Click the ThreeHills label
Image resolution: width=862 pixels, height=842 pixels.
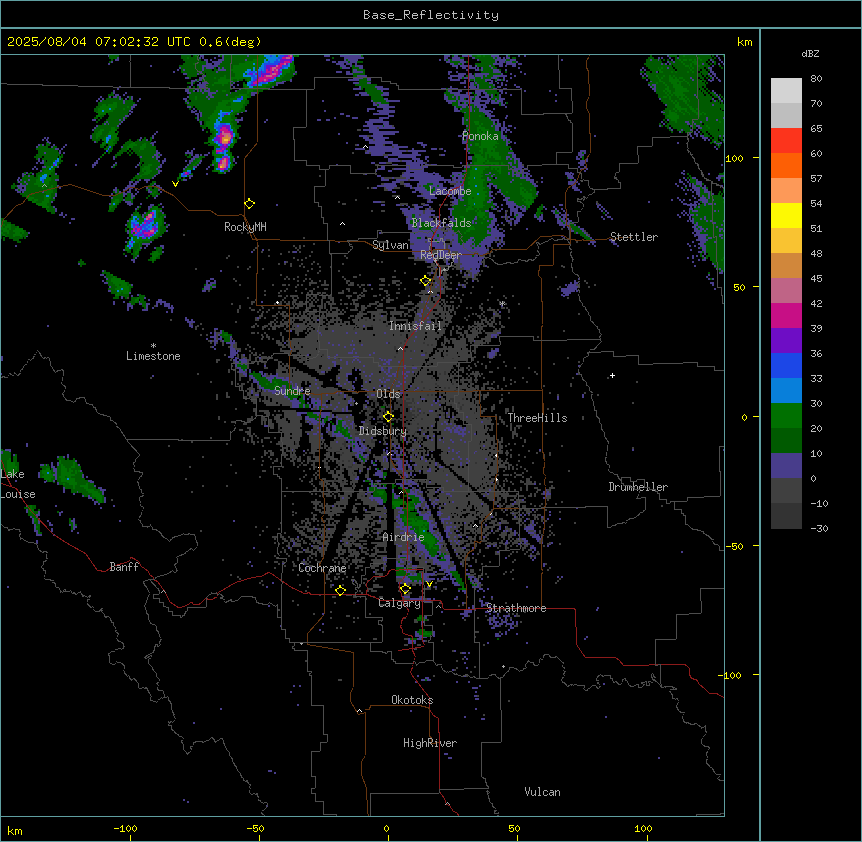537,418
